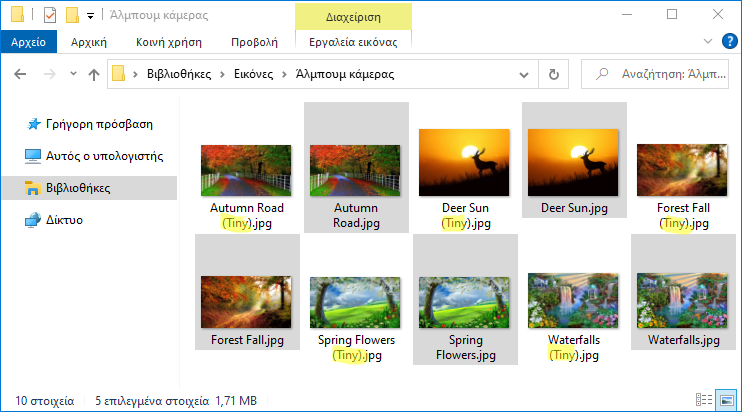Click the search box Αναζήτηση
Screen dimensions: 742x412
click(x=655, y=74)
